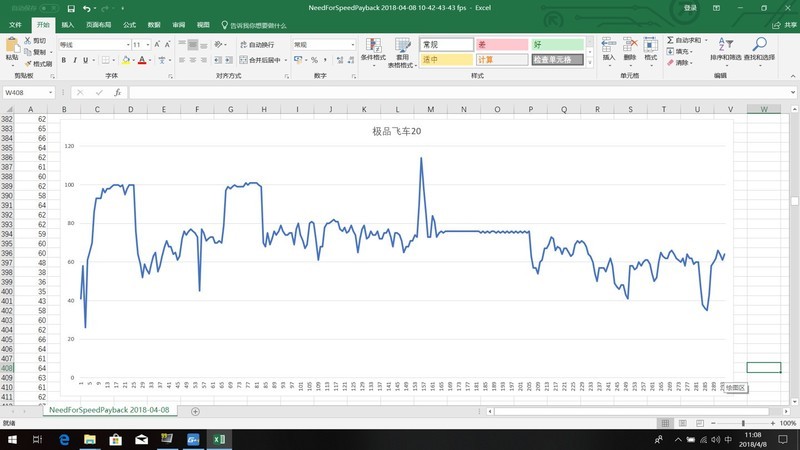Toggle the AutoSave switch in title bar
This screenshot has height=450, width=800.
tap(49, 9)
